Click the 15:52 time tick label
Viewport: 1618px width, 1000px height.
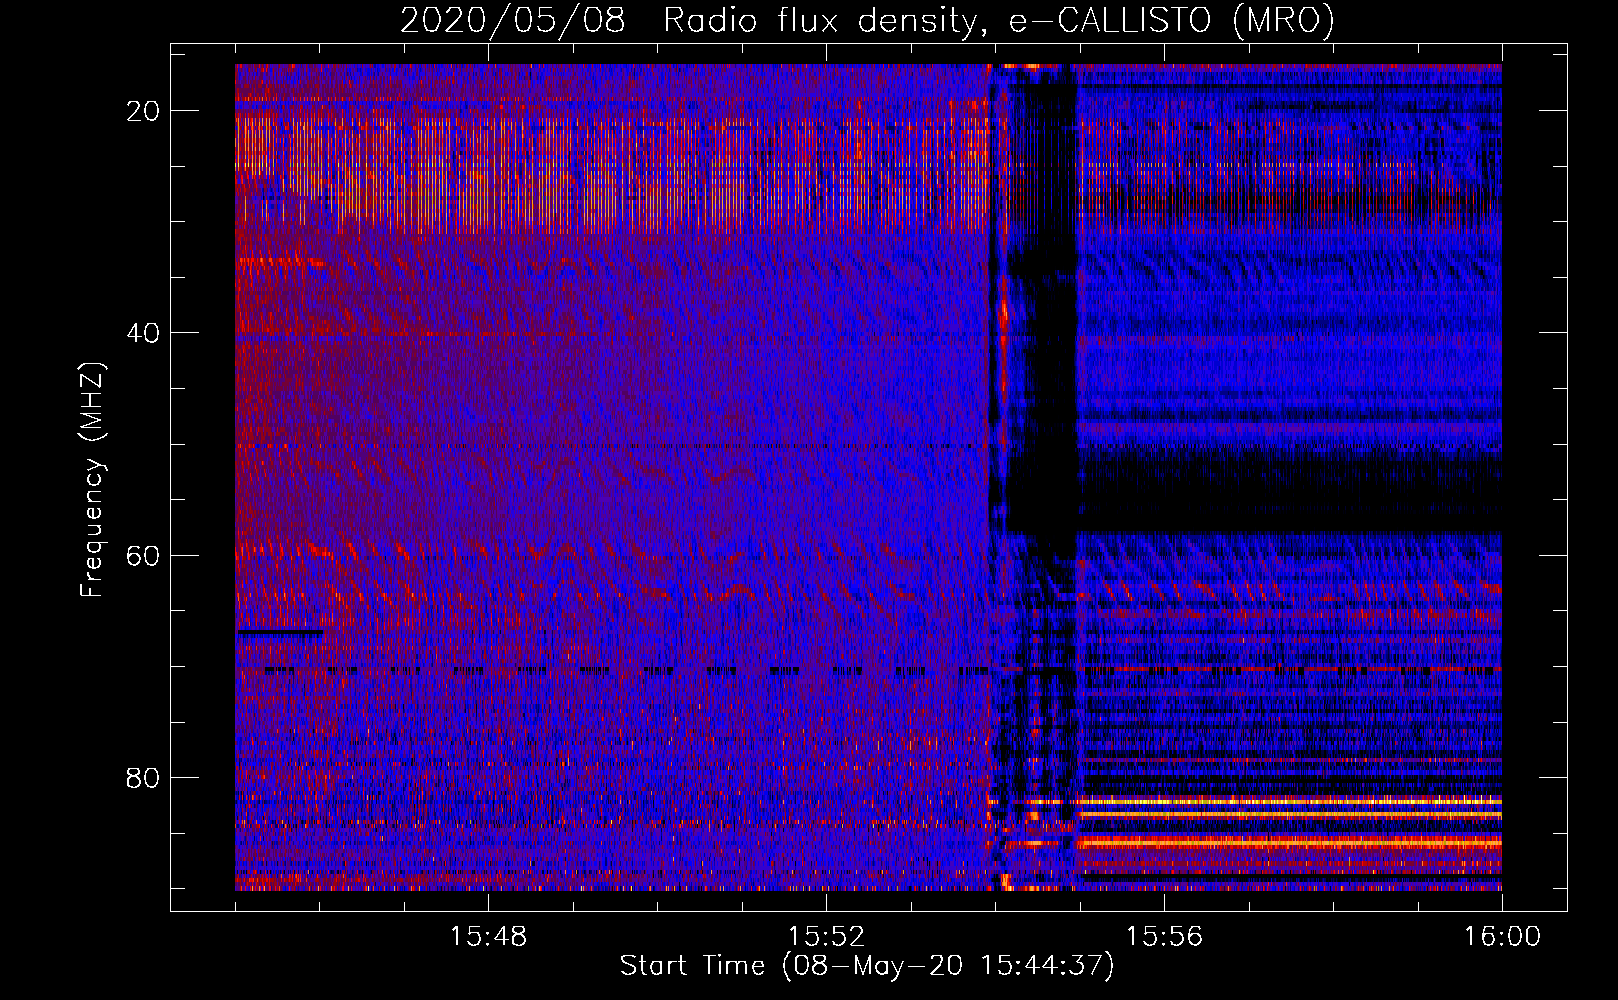pyautogui.click(x=827, y=937)
